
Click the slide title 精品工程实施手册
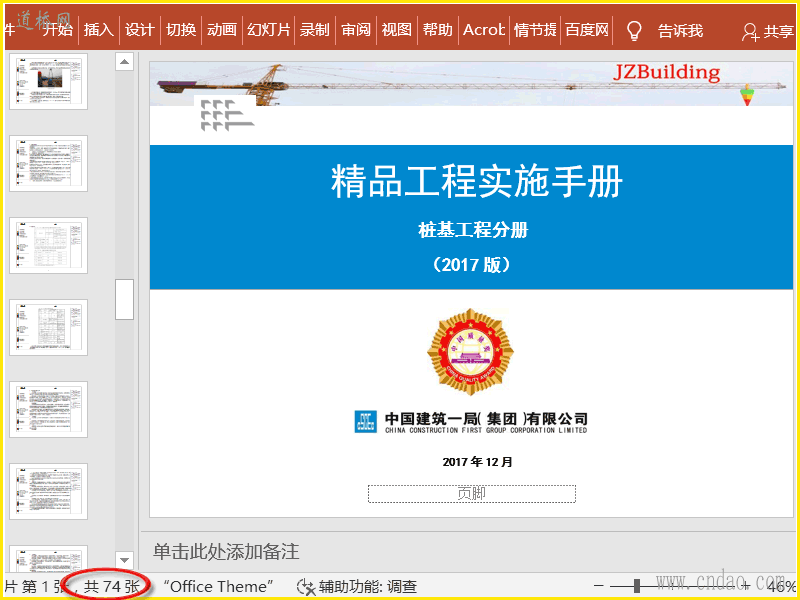[x=477, y=181]
